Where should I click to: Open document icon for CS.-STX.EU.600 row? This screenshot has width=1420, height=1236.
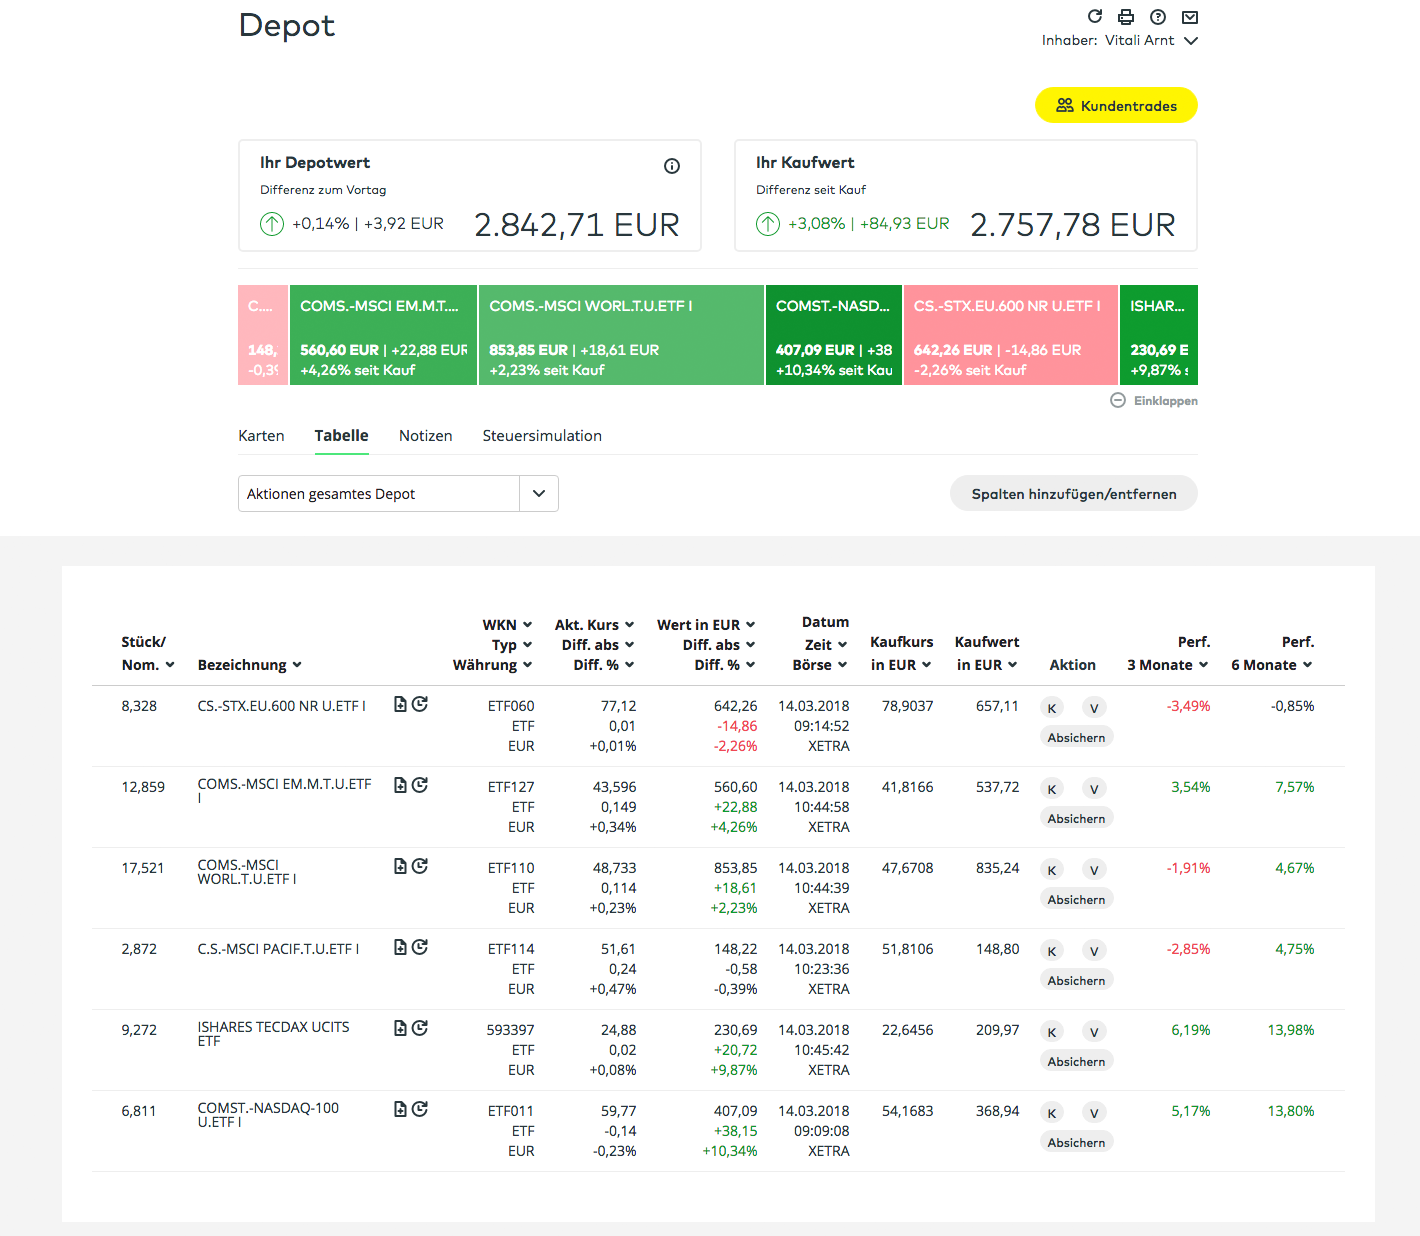(x=400, y=704)
